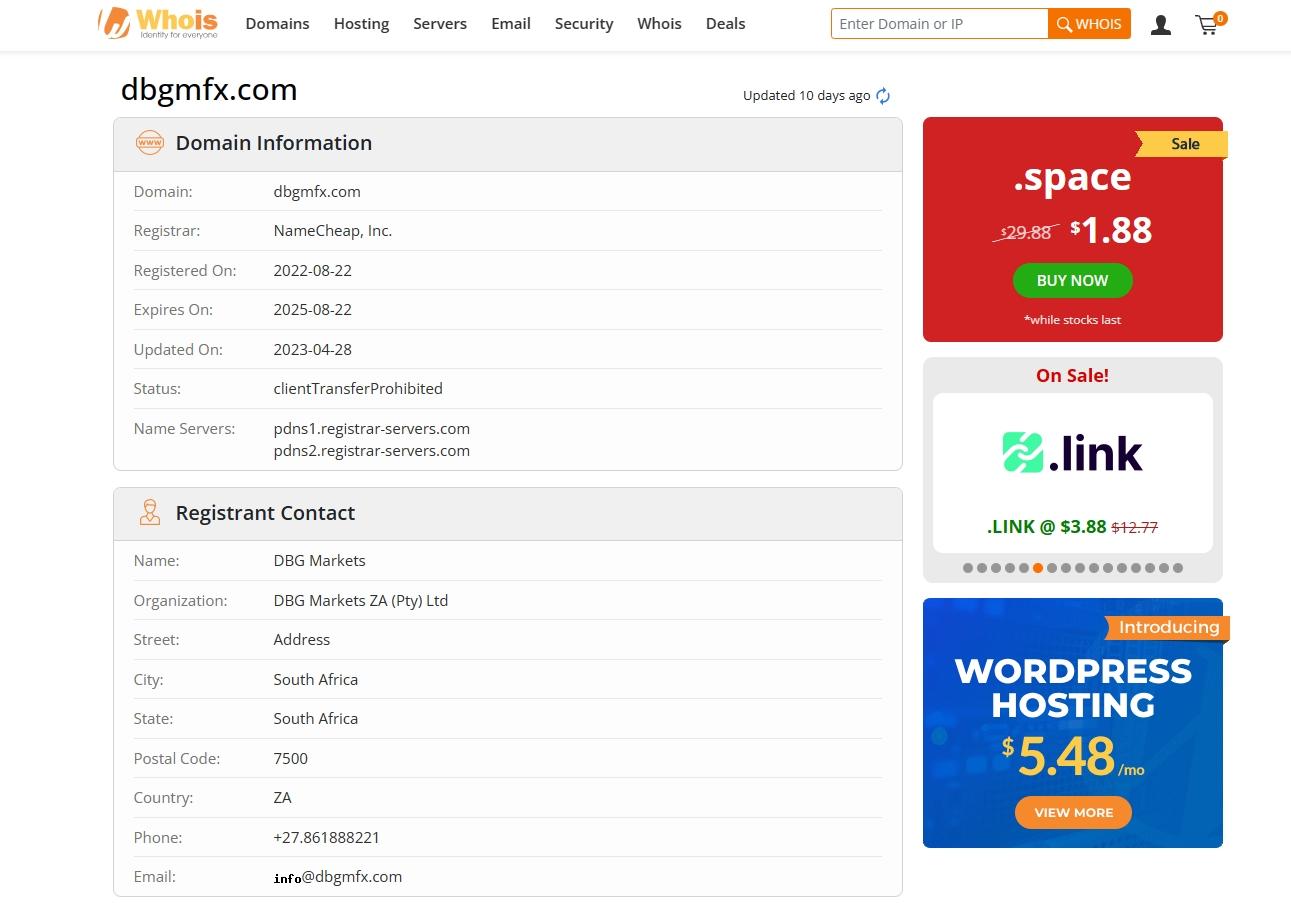Image resolution: width=1291 pixels, height=905 pixels.
Task: Click BUY NOW on .space sale
Action: [1072, 281]
